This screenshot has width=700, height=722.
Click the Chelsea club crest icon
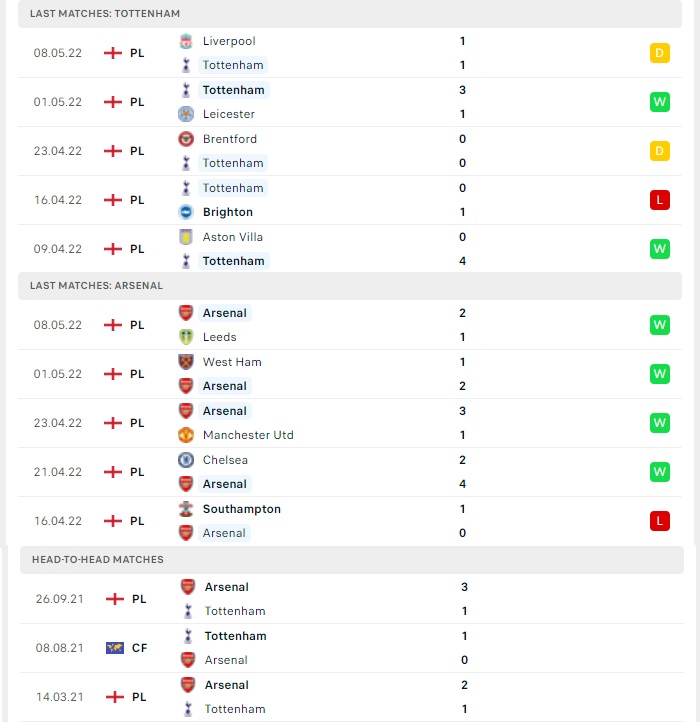(186, 460)
